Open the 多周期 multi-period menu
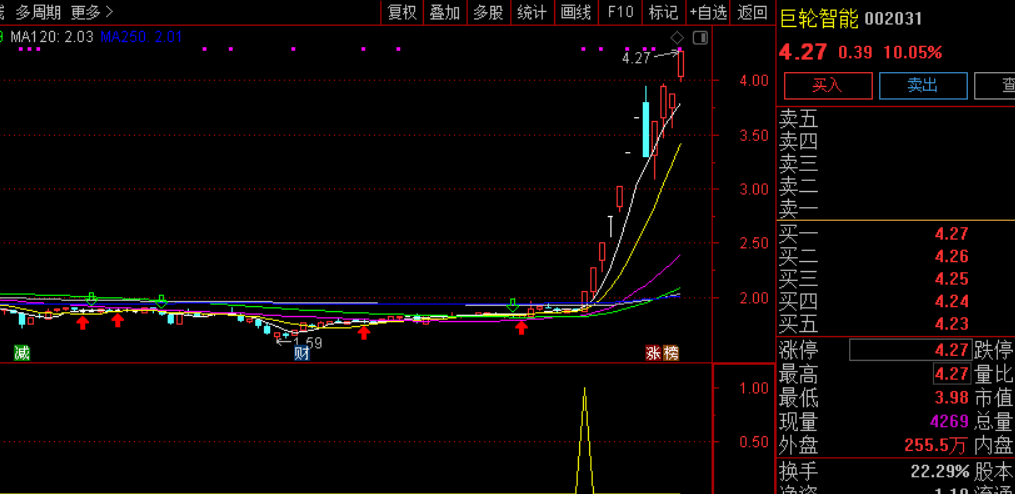1015x494 pixels. (39, 12)
